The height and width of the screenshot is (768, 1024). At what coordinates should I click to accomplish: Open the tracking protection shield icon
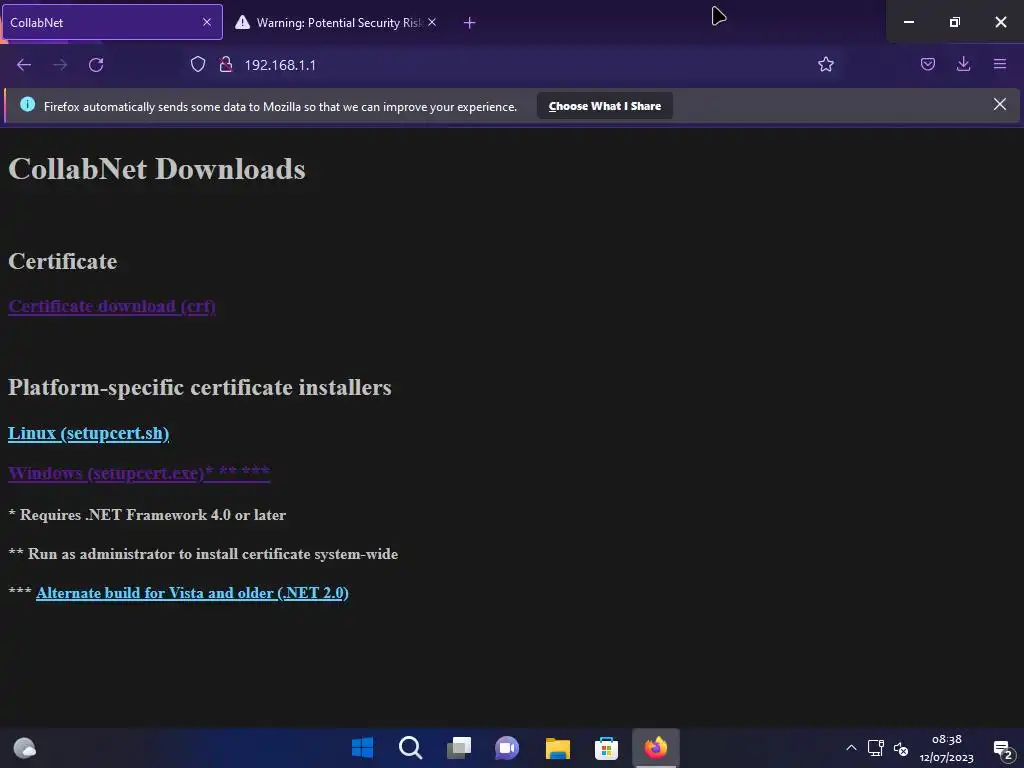point(198,64)
